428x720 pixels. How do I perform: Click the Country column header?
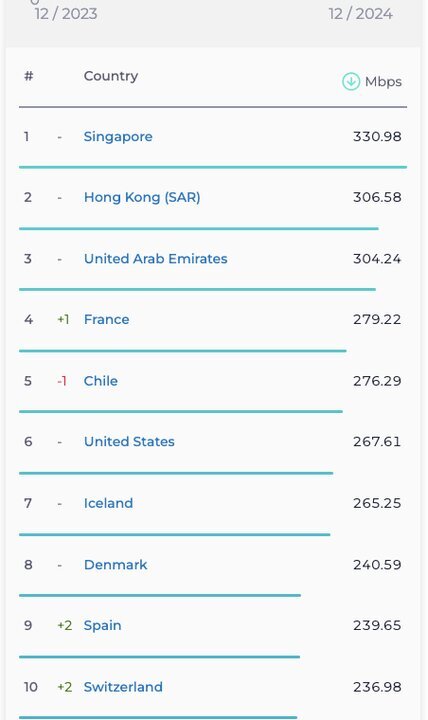(111, 76)
